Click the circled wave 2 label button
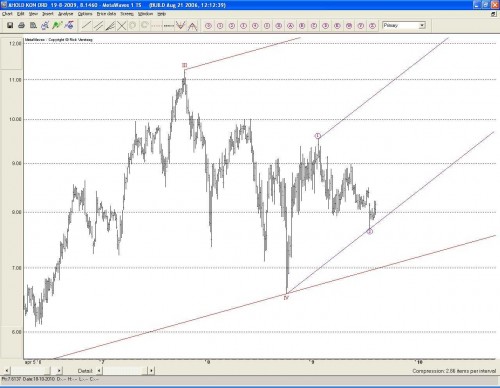 click(x=232, y=26)
